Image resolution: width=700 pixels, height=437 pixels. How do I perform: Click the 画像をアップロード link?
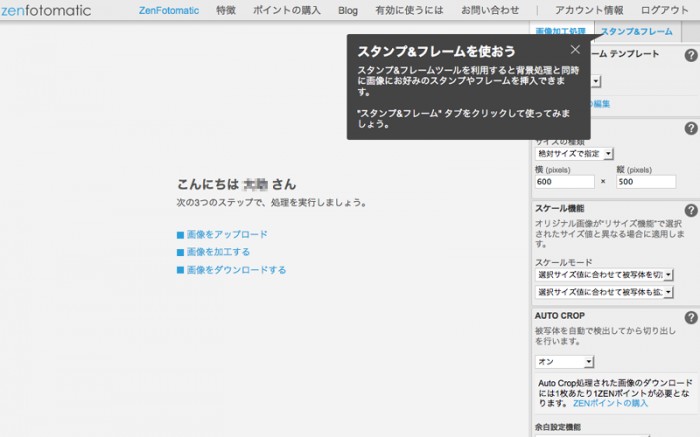coord(227,234)
